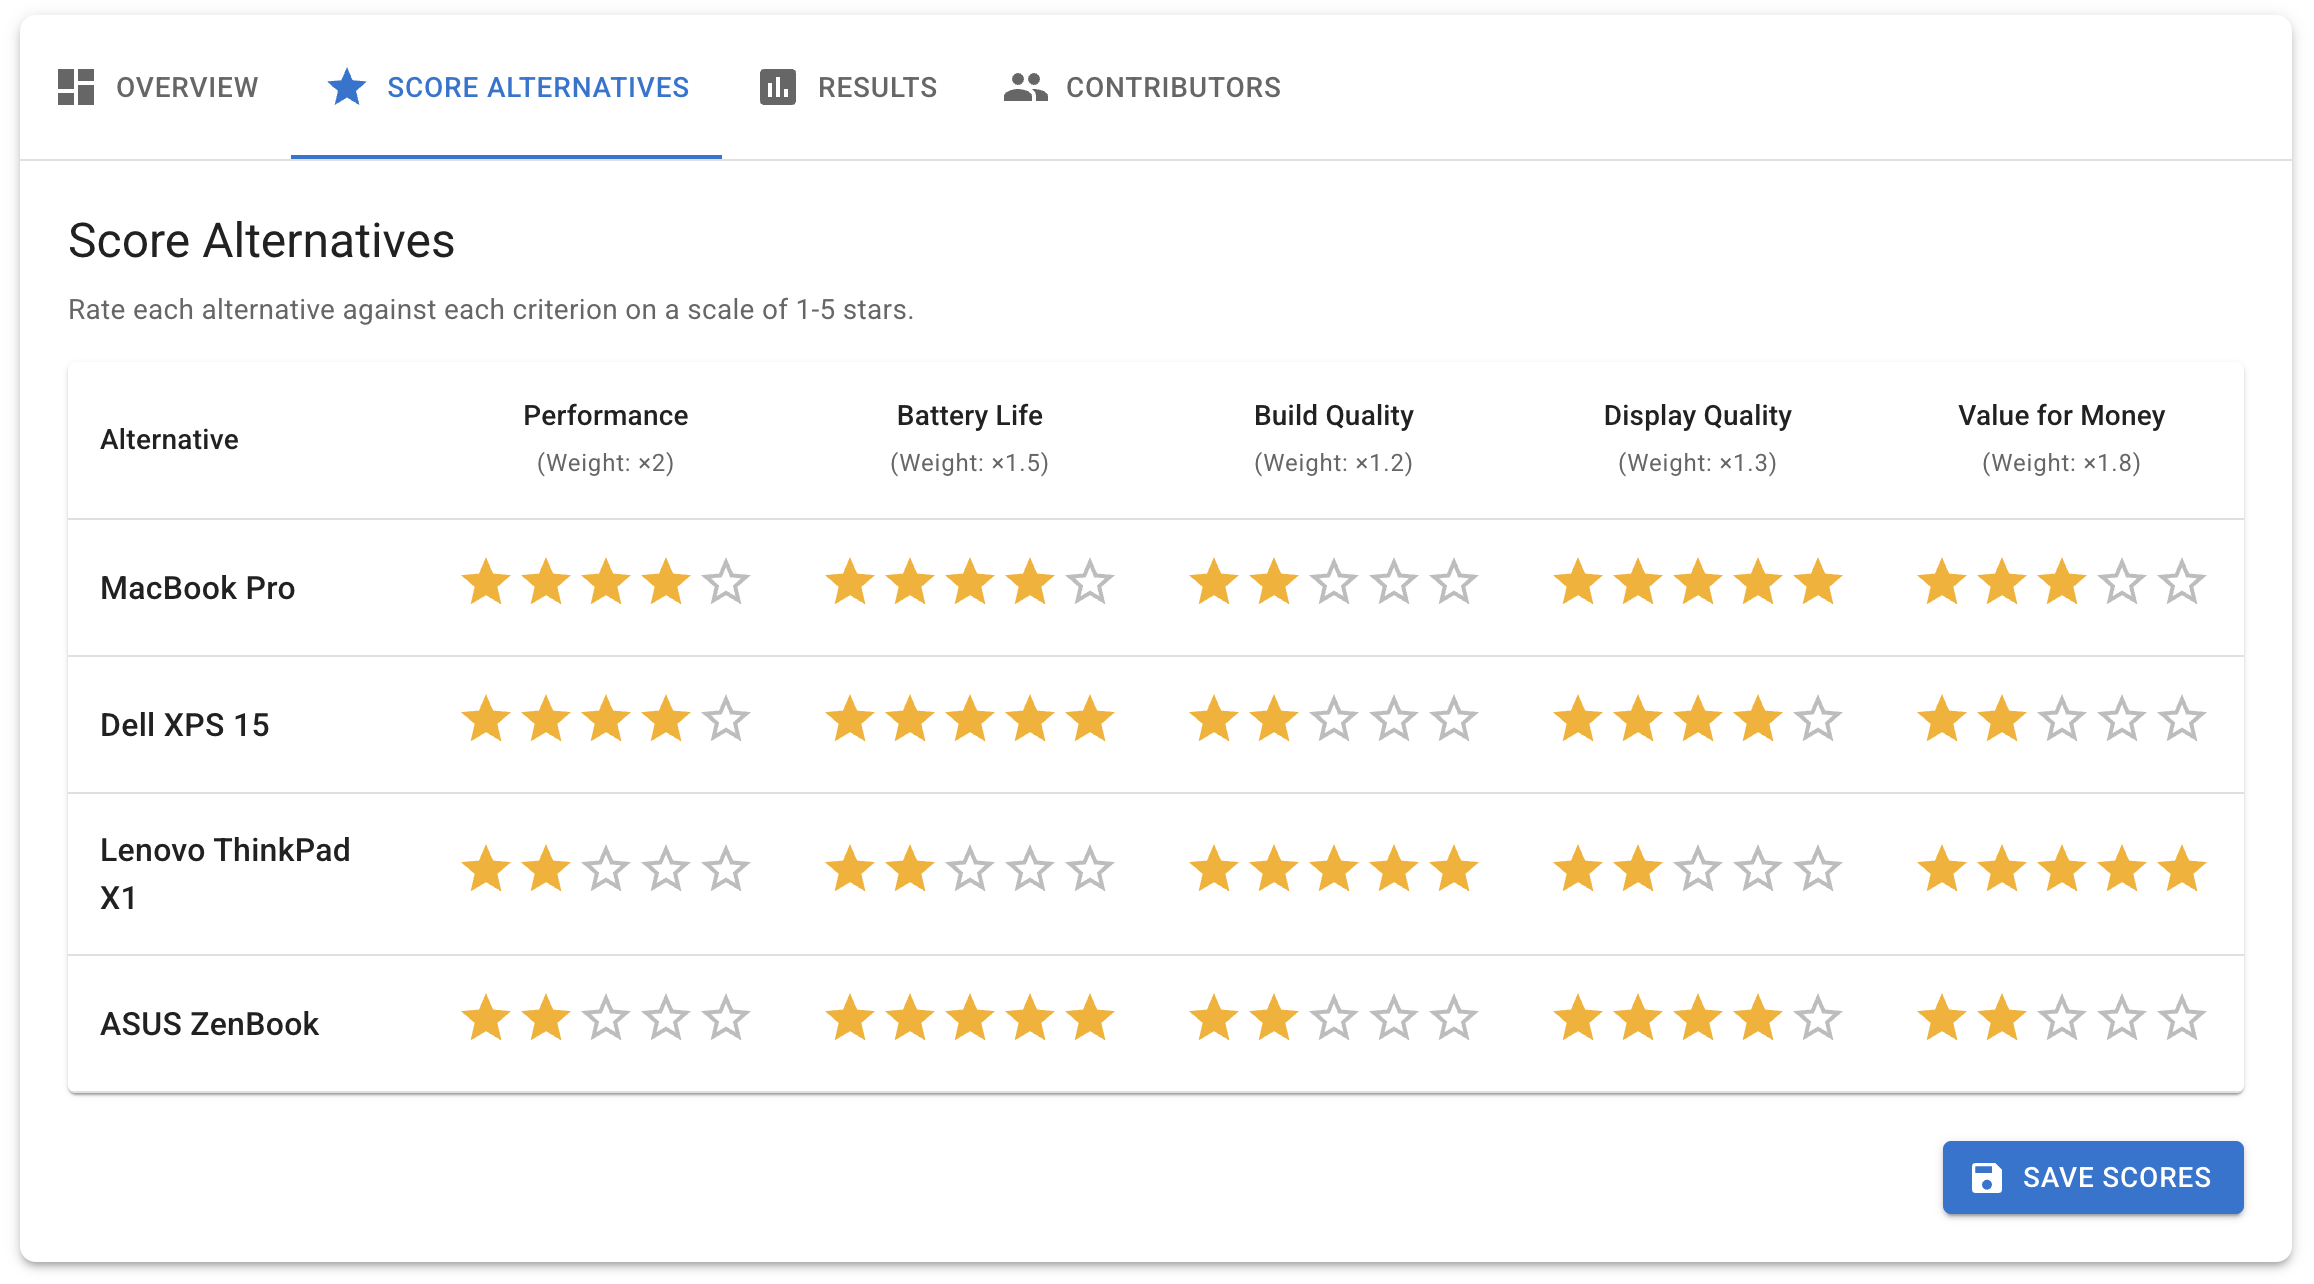Viewport: 2314px width, 1284px height.
Task: Click the first star of Lenovo ThinkPad Build Quality
Action: [1215, 870]
